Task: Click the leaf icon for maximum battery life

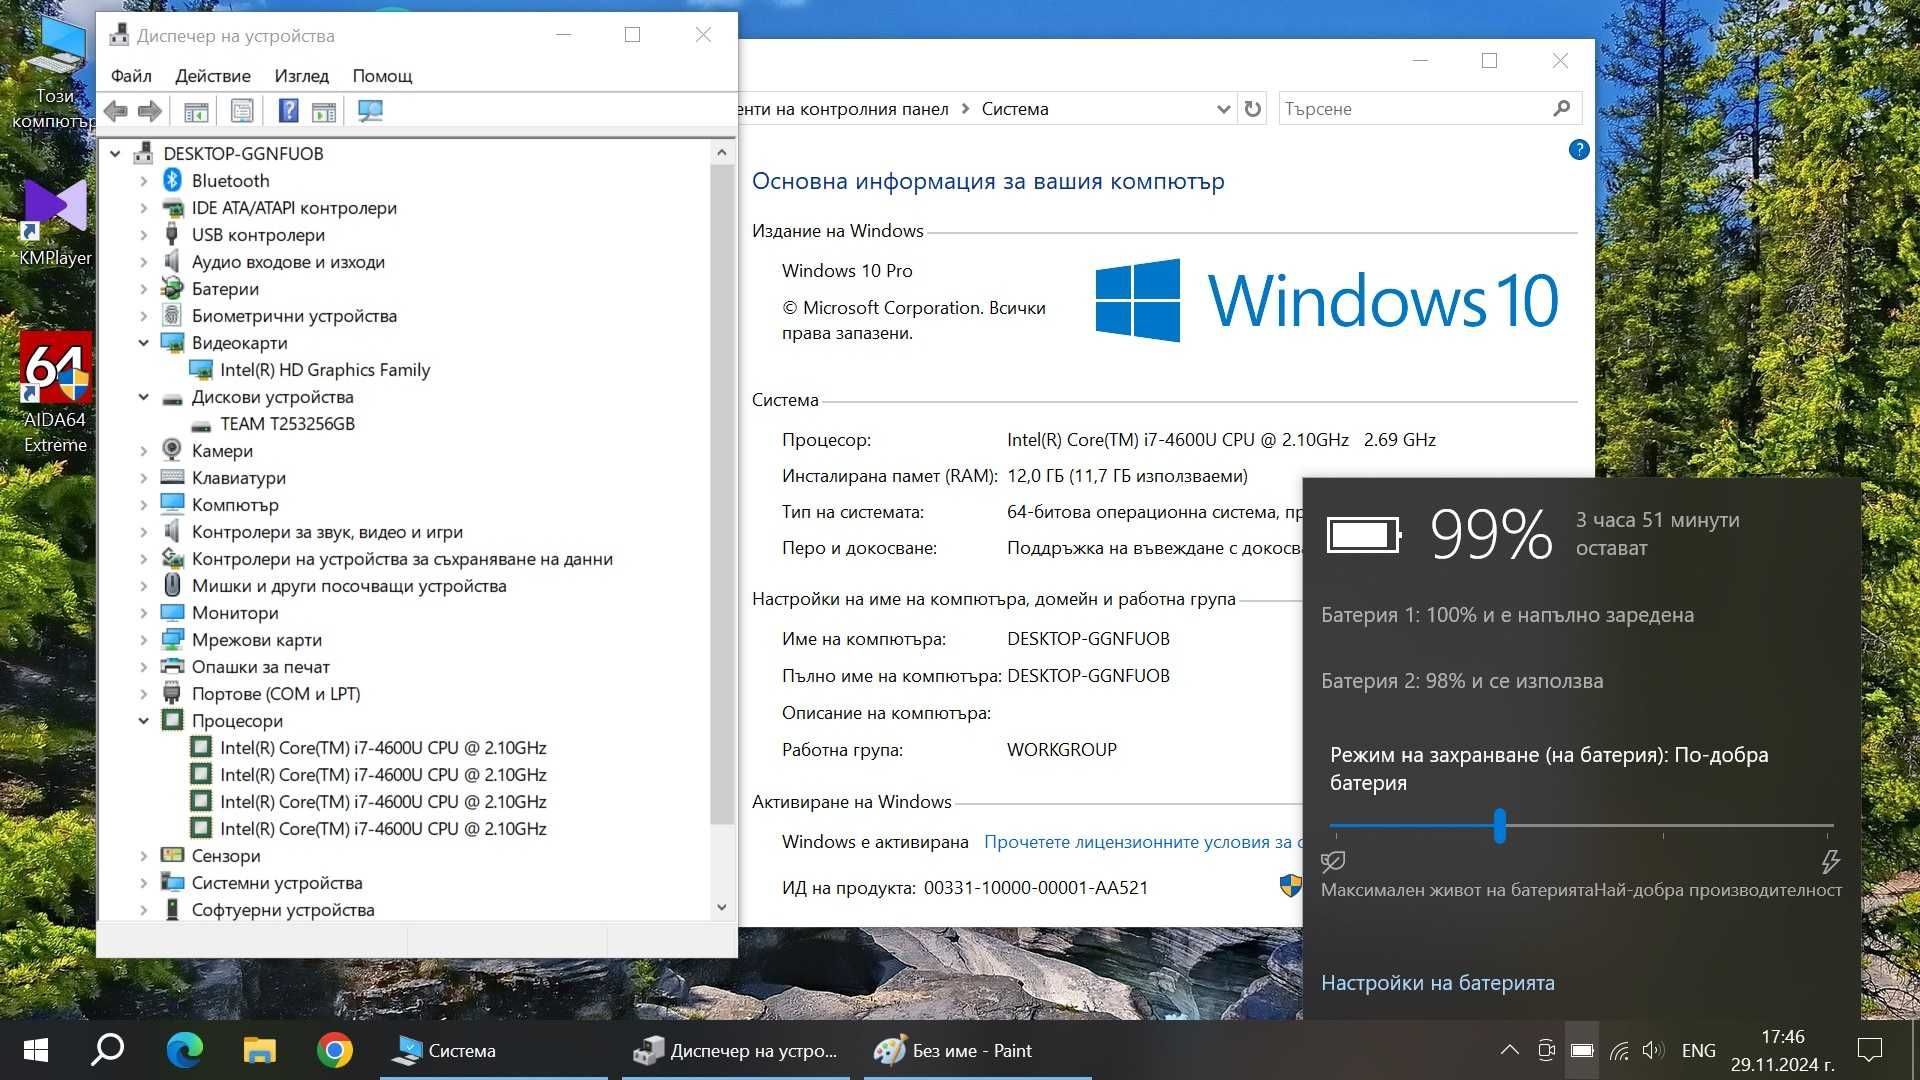Action: click(1333, 861)
